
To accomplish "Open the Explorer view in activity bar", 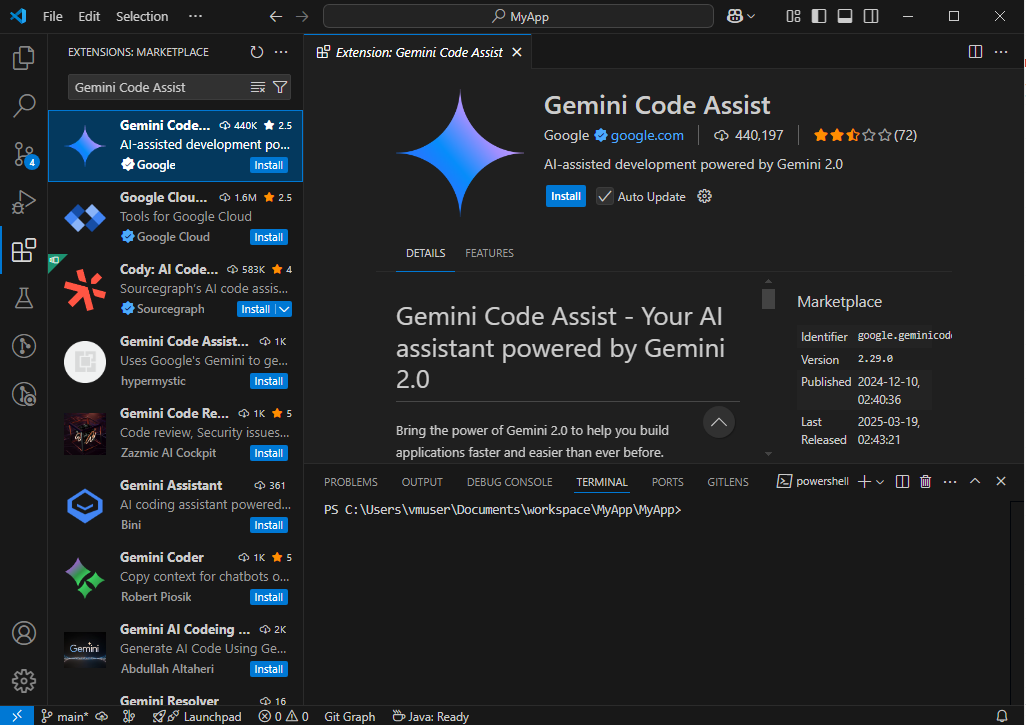I will click(x=24, y=58).
